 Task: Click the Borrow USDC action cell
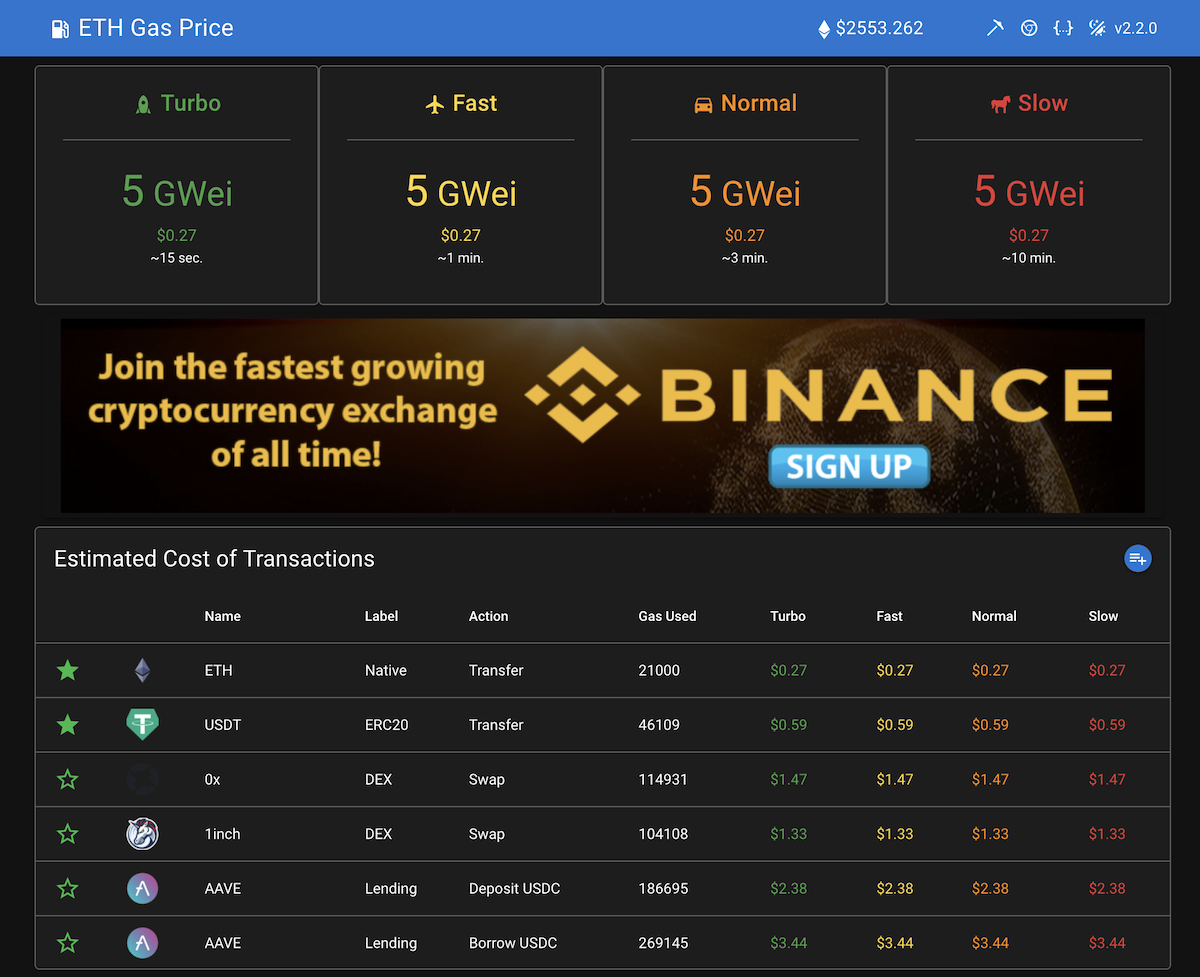(513, 943)
